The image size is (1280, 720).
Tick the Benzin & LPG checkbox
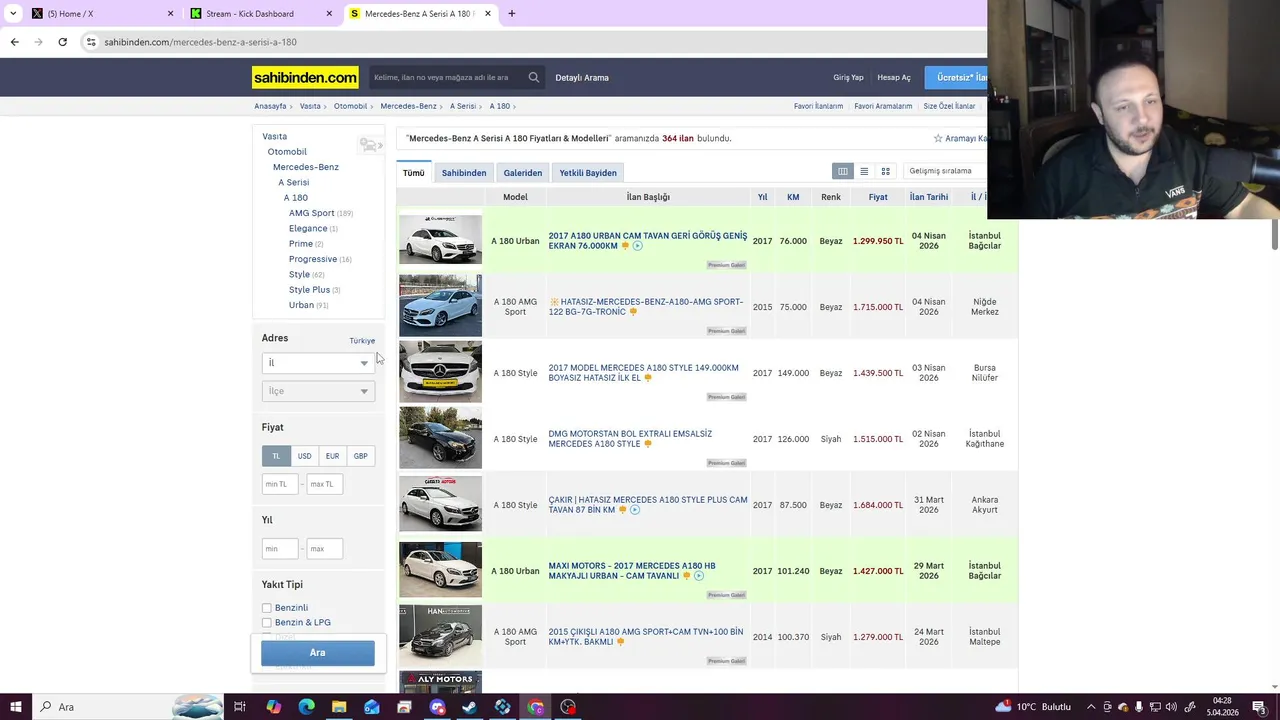[x=267, y=623]
